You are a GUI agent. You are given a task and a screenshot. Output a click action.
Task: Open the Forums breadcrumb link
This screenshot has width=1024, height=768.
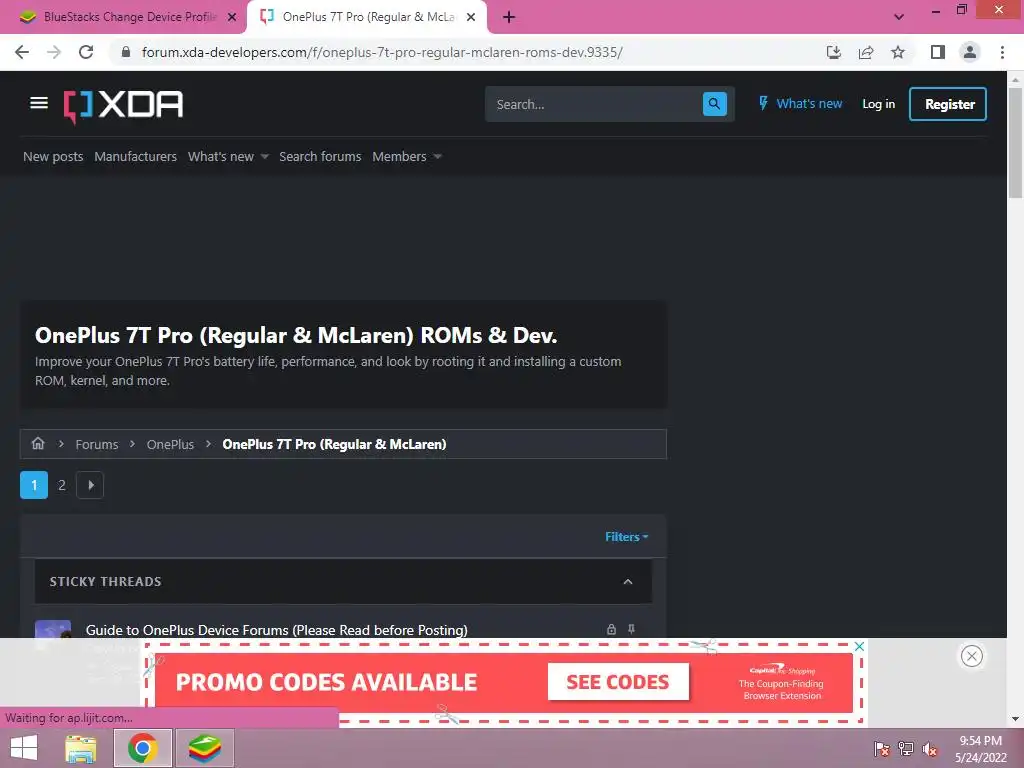coord(97,444)
